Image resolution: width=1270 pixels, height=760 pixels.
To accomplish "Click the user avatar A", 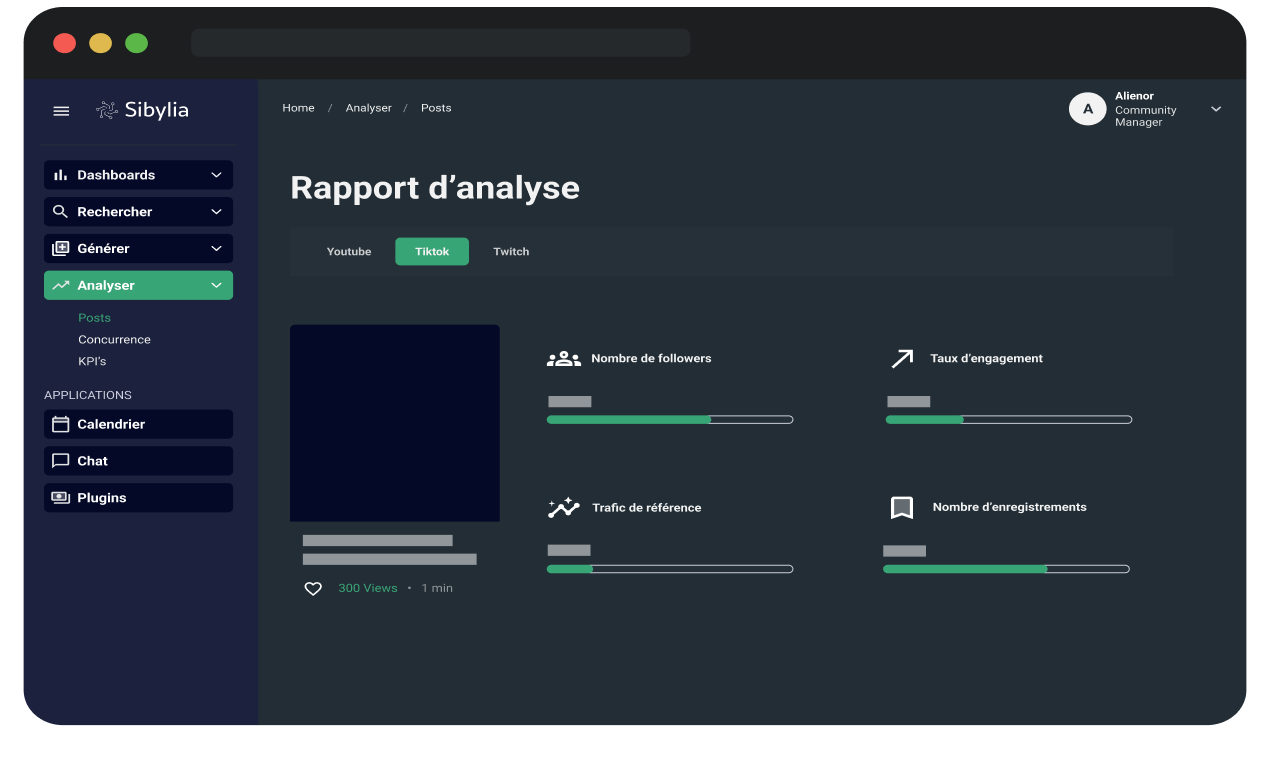I will tap(1088, 109).
